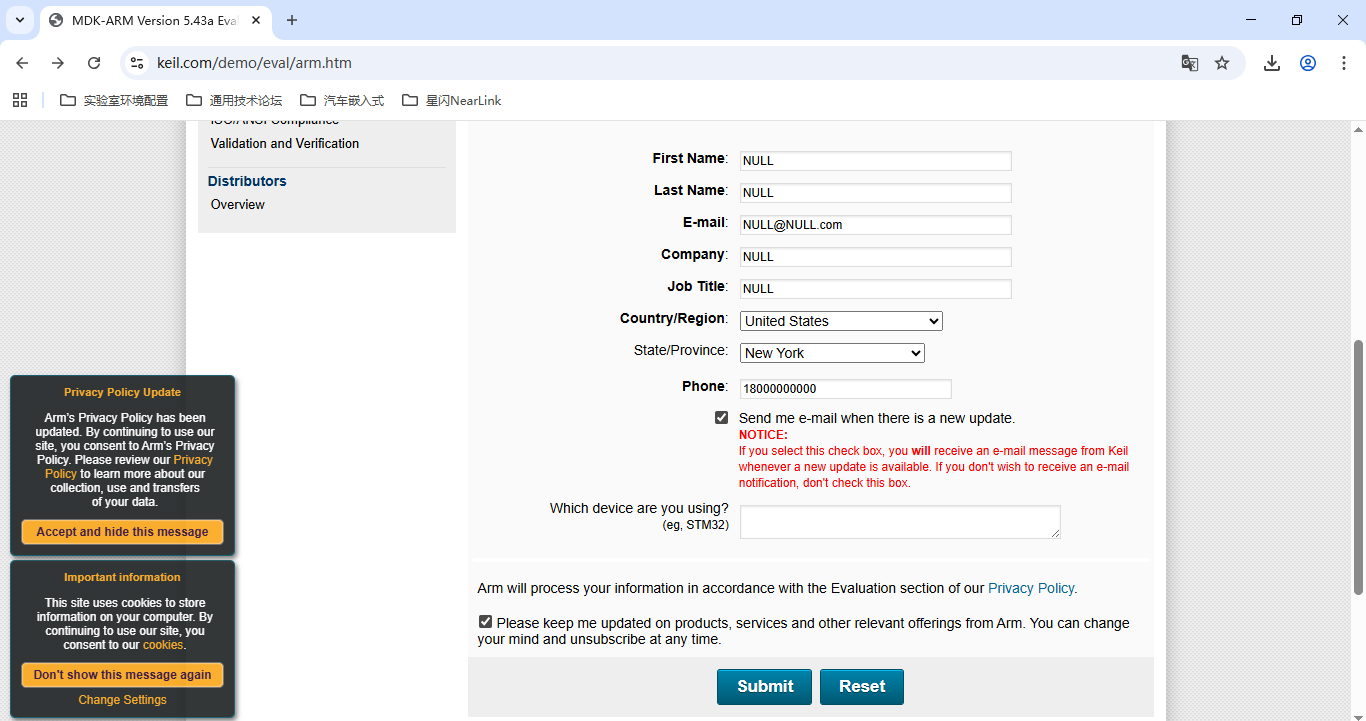Open the tab search dropdown arrow

(x=19, y=20)
